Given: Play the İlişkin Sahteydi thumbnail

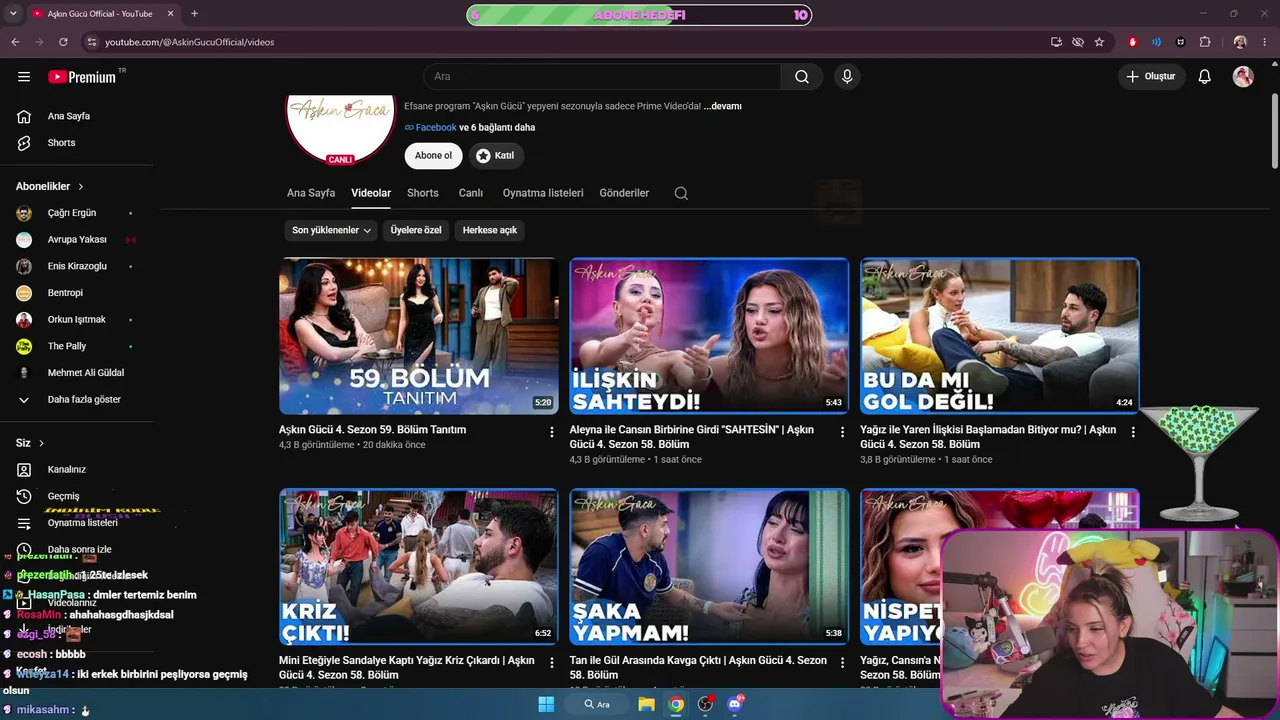Looking at the screenshot, I should click(709, 336).
